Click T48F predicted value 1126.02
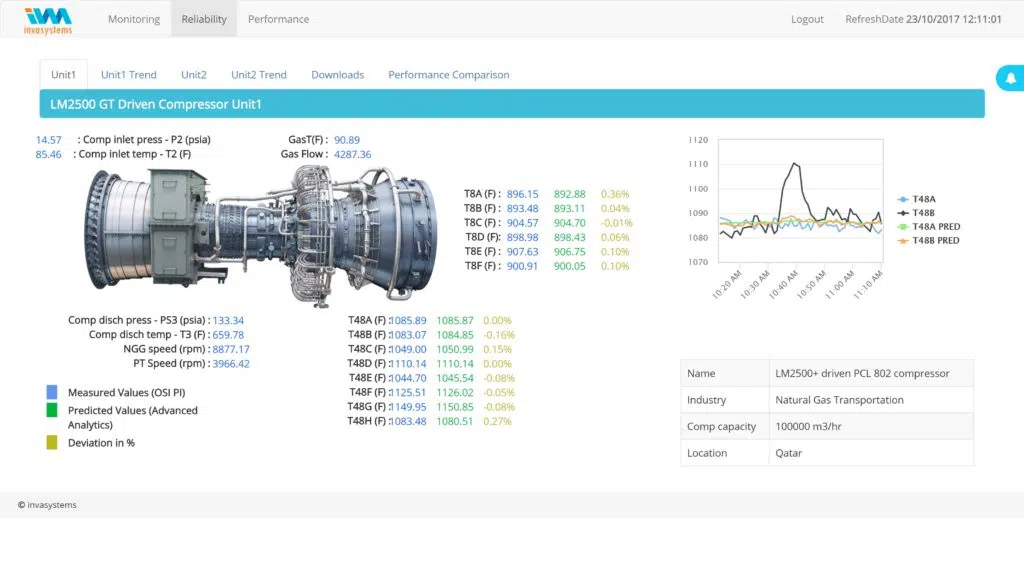This screenshot has height=576, width=1024. [455, 392]
